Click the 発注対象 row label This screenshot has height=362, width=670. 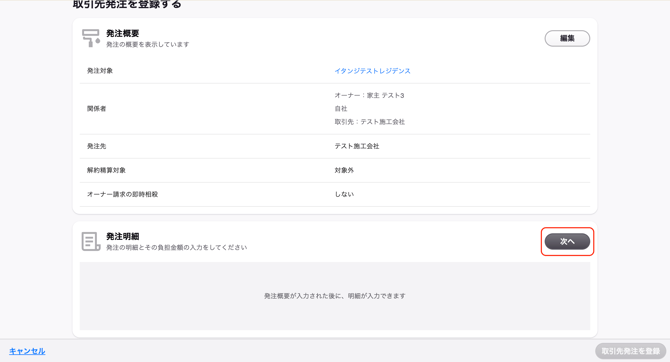pyautogui.click(x=100, y=71)
